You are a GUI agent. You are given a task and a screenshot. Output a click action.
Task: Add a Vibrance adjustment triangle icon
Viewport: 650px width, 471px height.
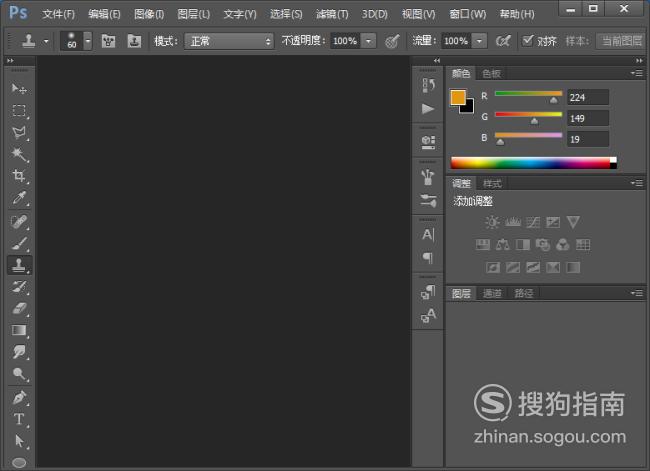pos(573,222)
